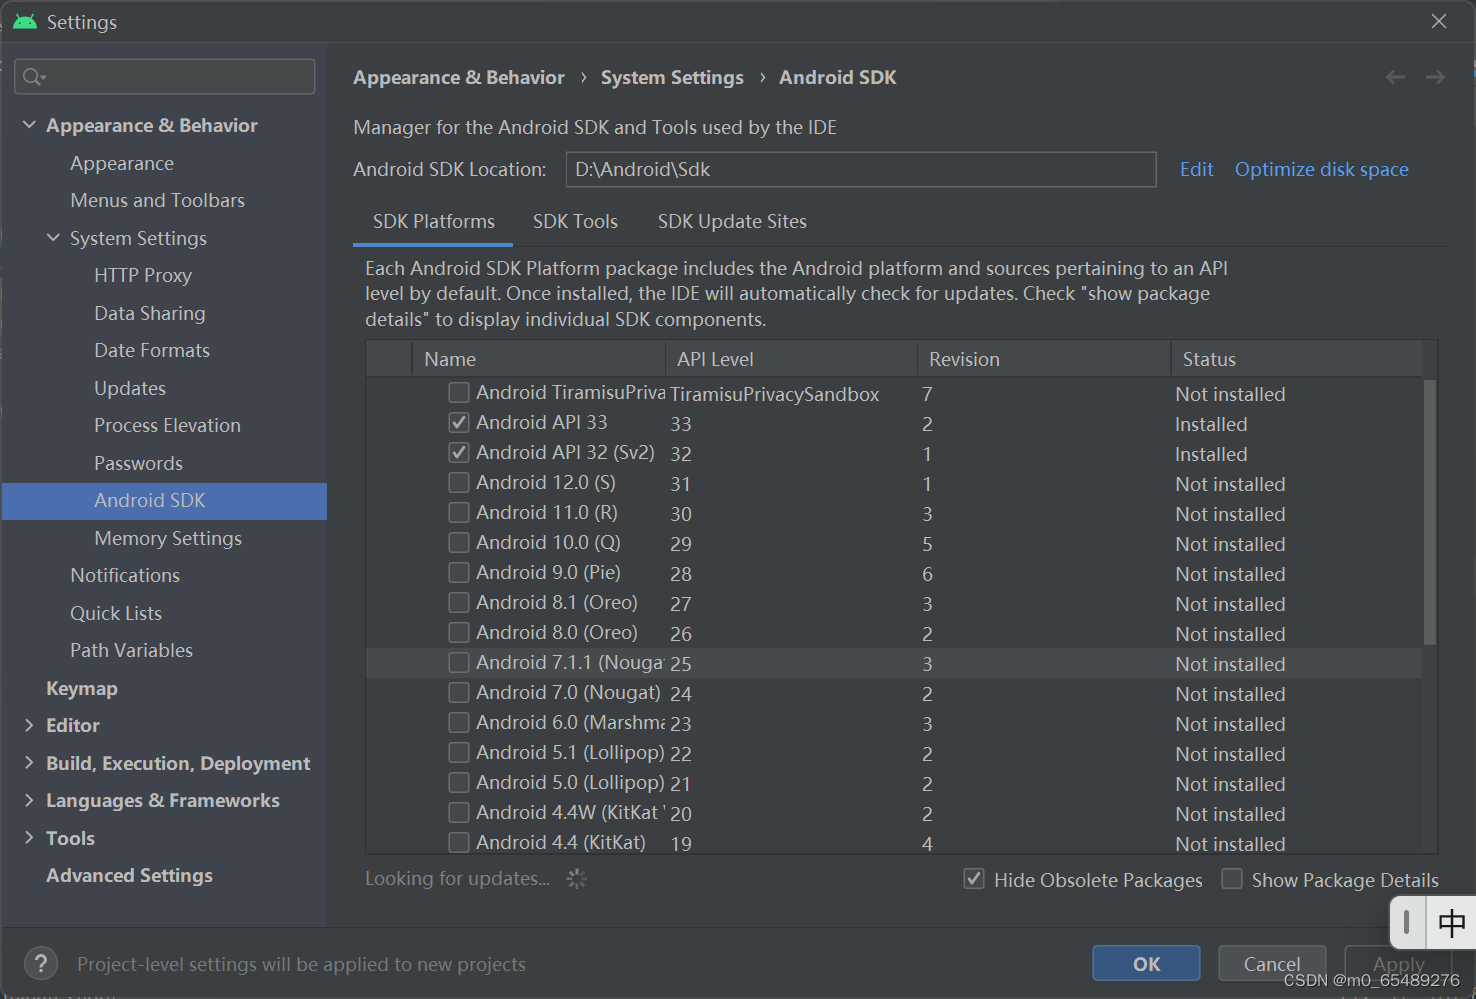This screenshot has height=999, width=1476.
Task: Check the Android 9.0 (Pie) checkbox
Action: click(459, 572)
